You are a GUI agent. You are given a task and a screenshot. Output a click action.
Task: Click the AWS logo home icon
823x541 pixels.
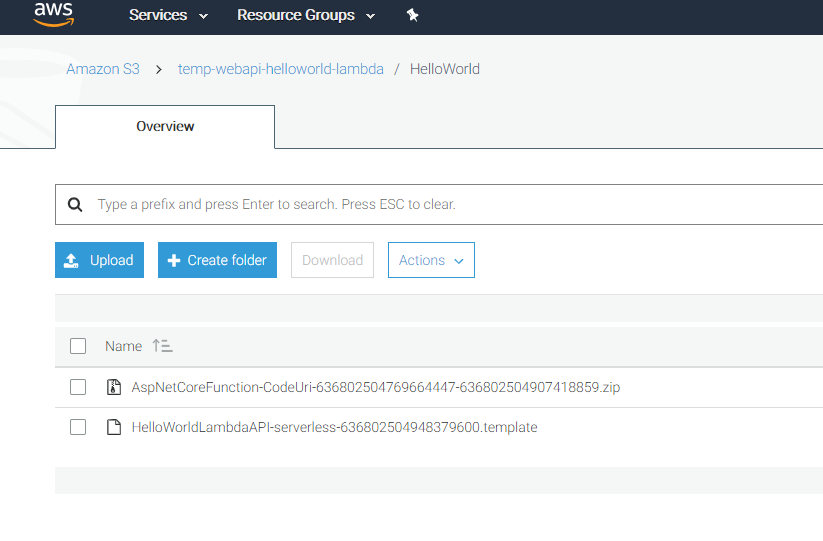(x=54, y=14)
